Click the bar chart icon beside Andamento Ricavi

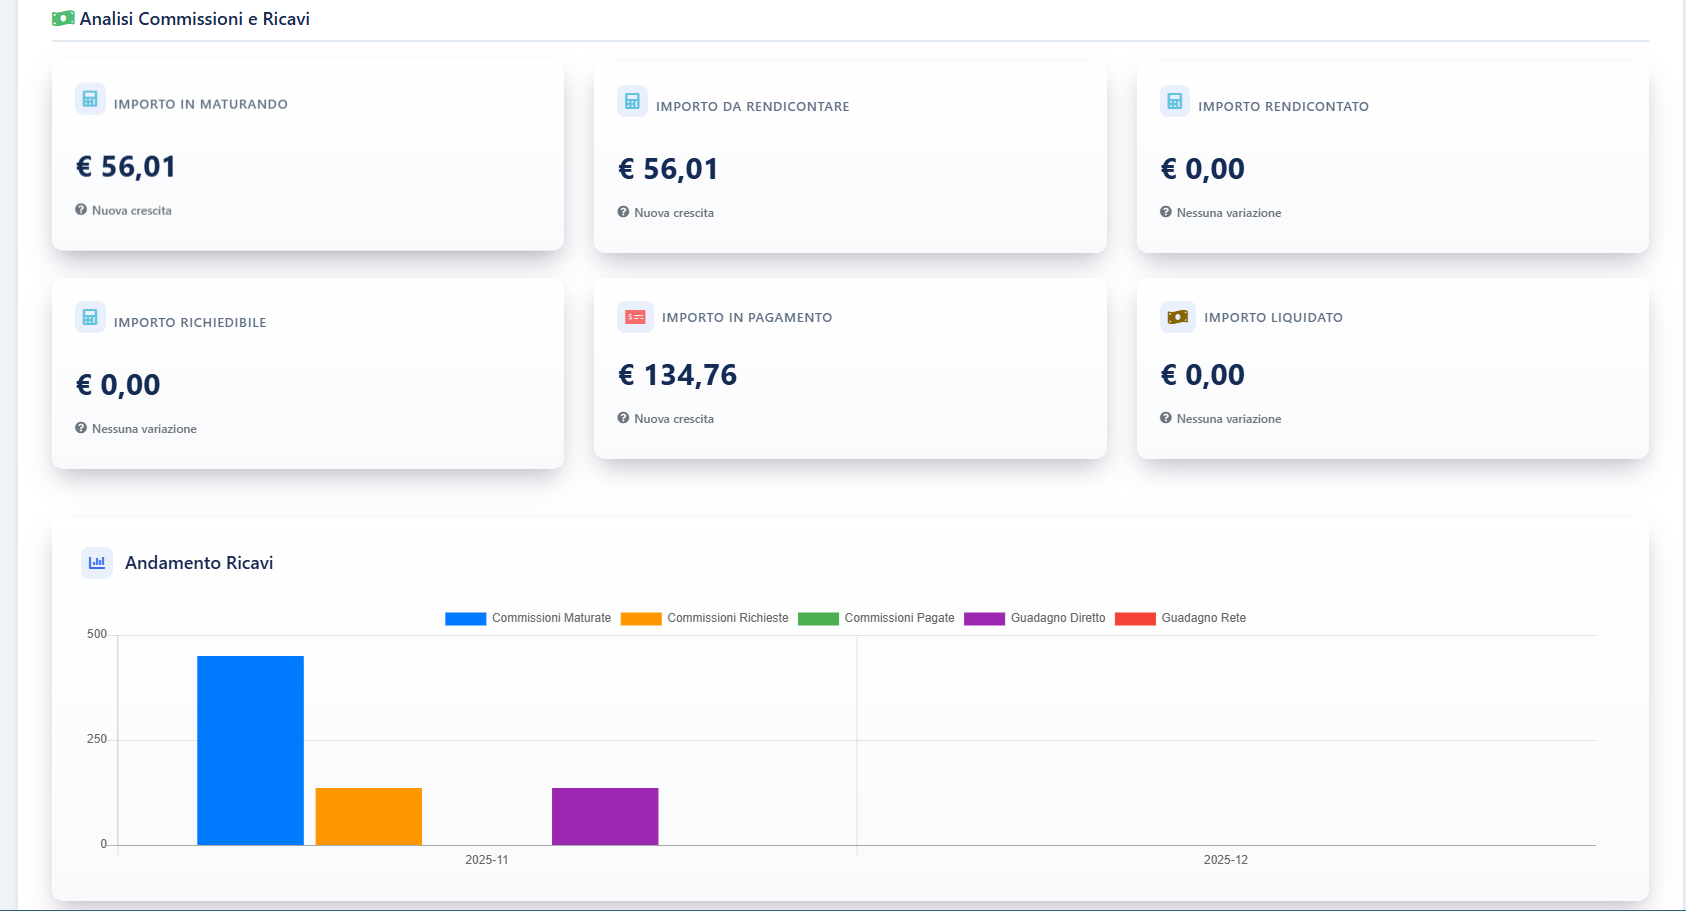click(97, 563)
